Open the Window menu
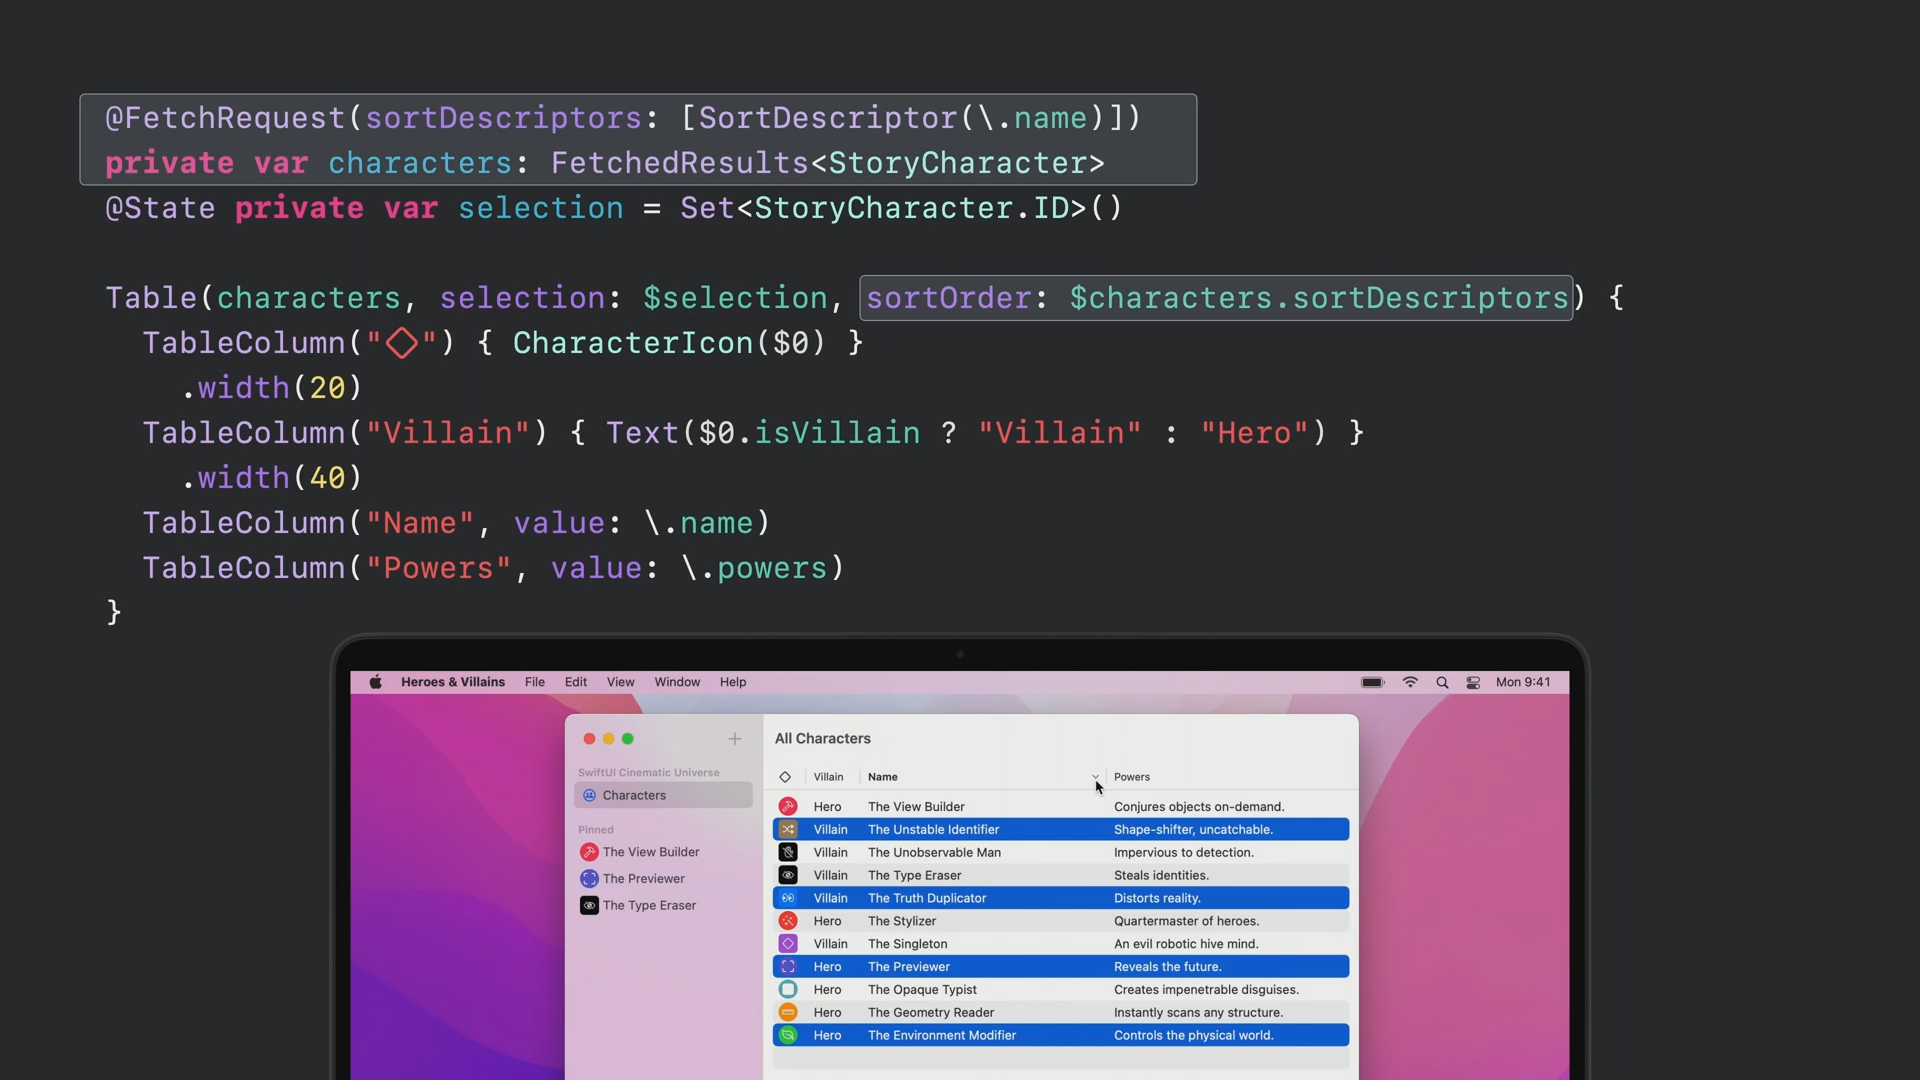Viewport: 1920px width, 1080px height. click(677, 682)
